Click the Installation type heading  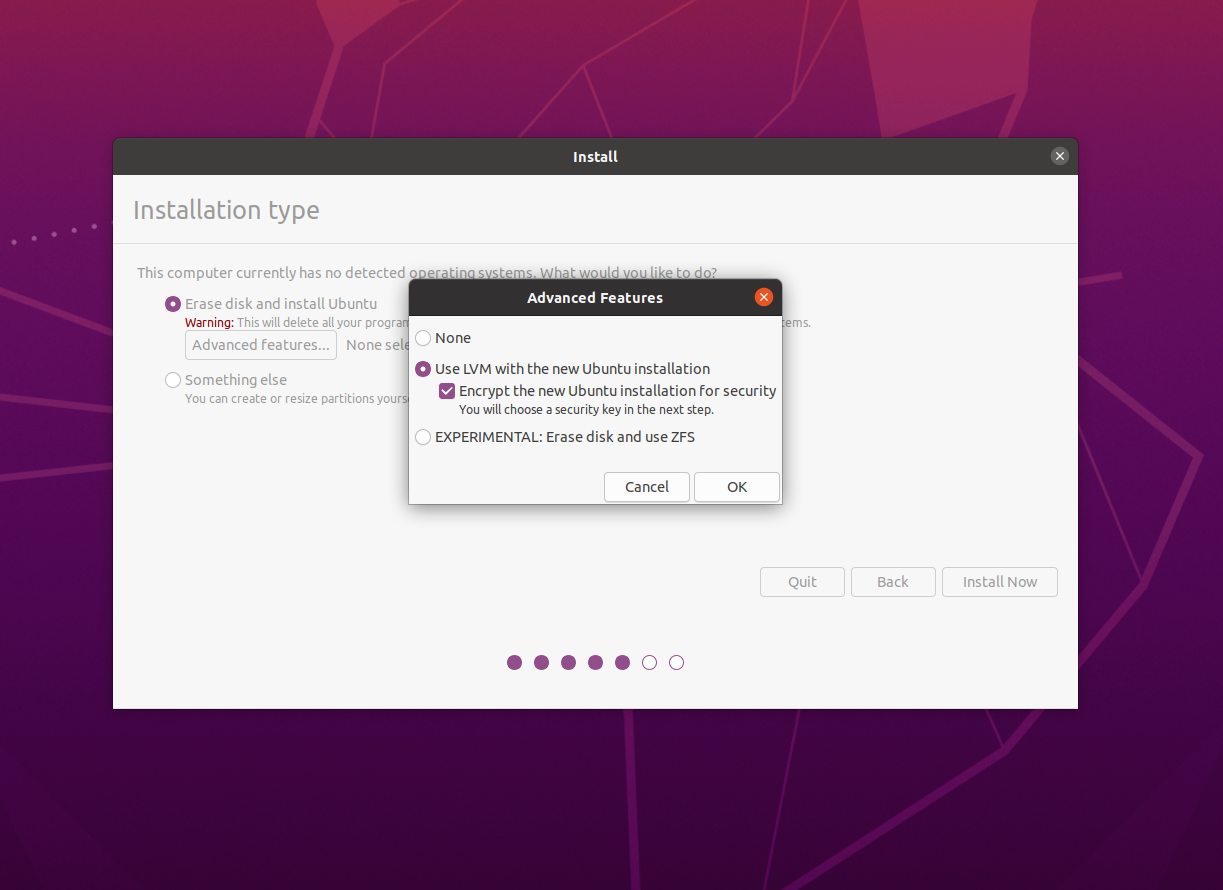point(226,210)
